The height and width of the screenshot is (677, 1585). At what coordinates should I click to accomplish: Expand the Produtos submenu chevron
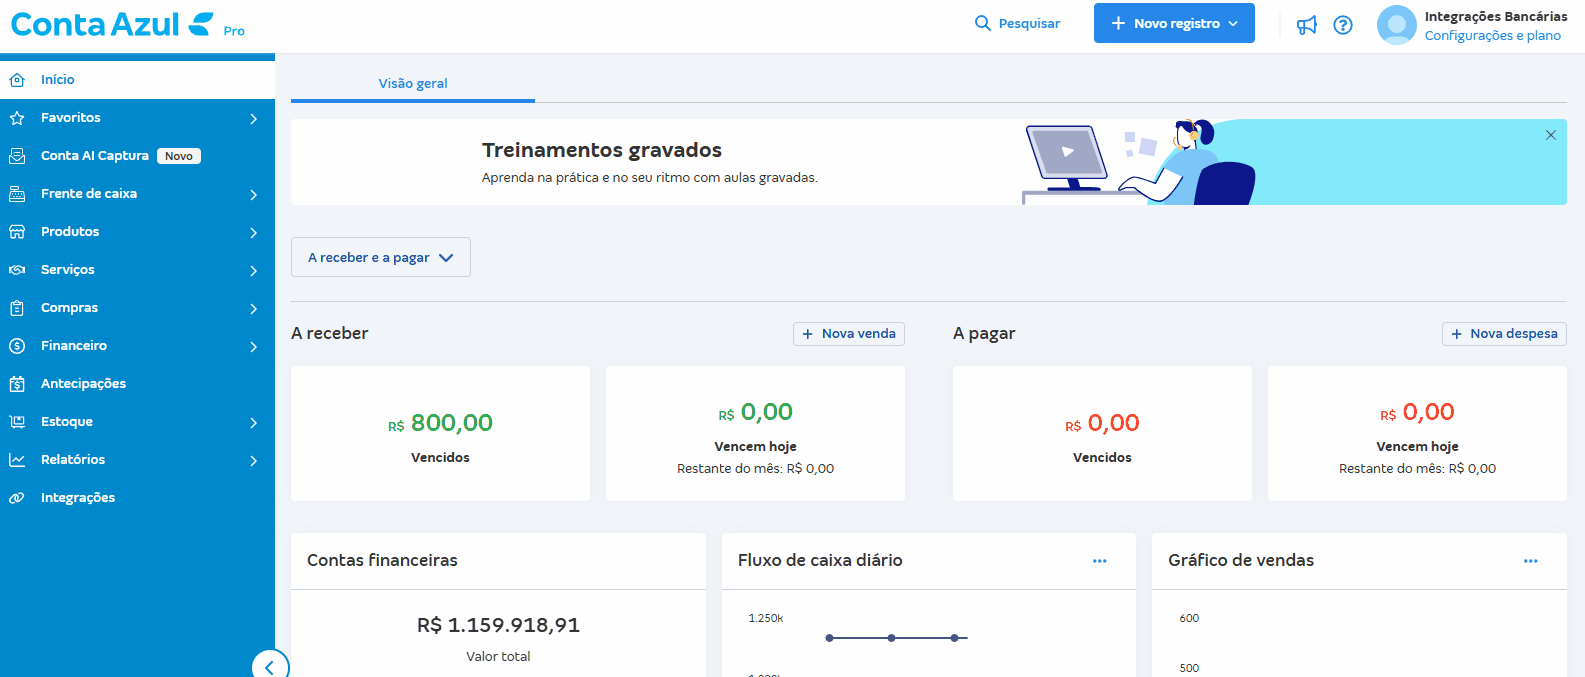click(254, 233)
